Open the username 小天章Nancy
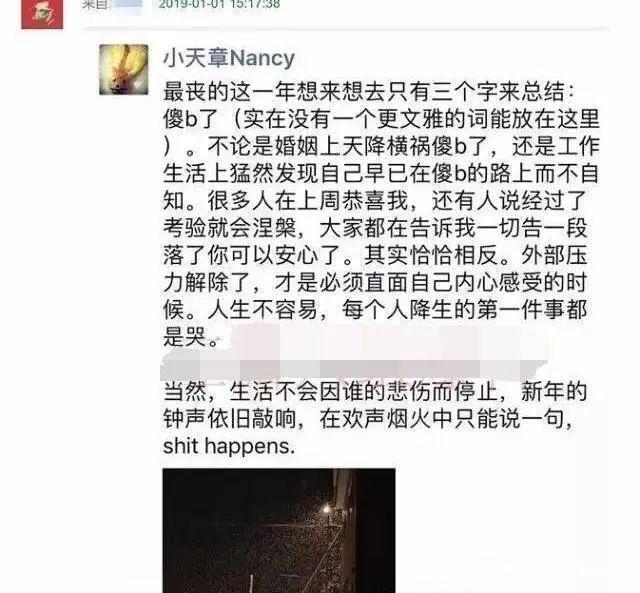The width and height of the screenshot is (640, 593). point(229,58)
